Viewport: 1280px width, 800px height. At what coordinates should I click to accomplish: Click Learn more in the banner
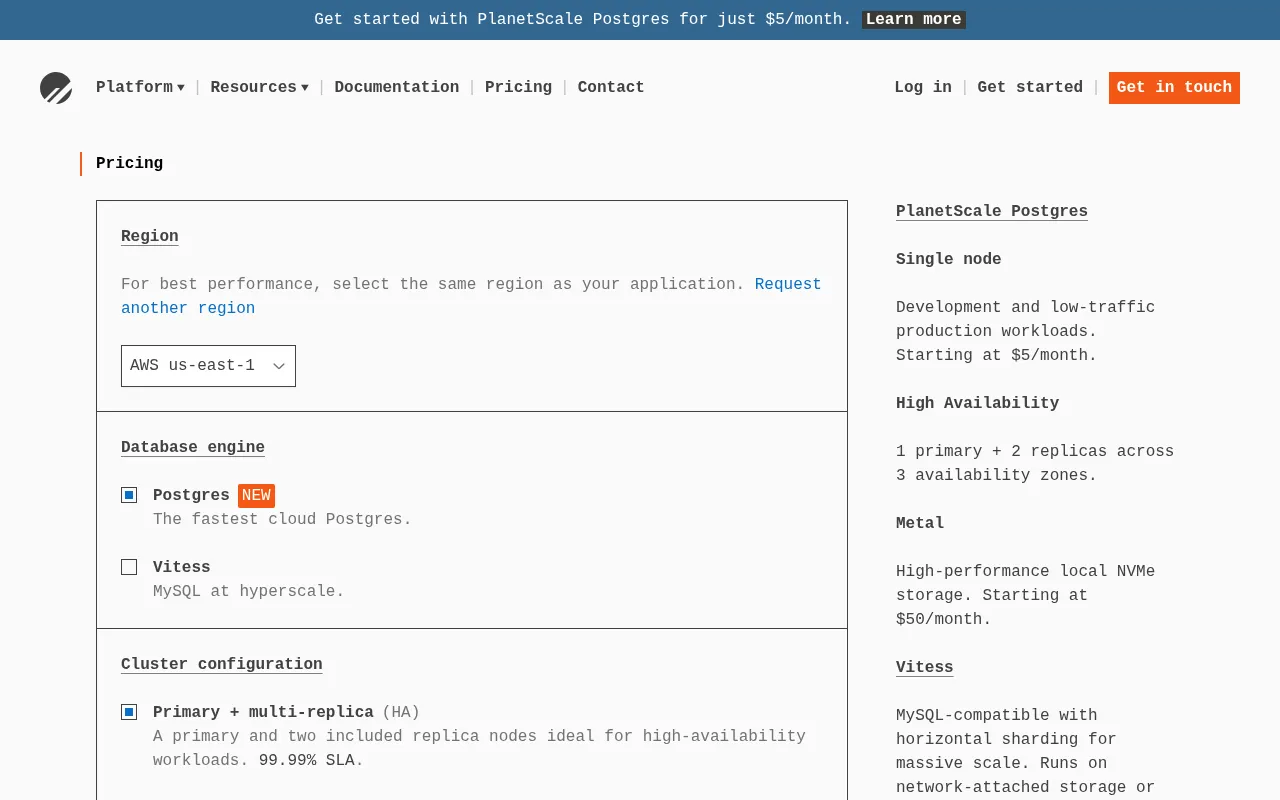coord(914,20)
